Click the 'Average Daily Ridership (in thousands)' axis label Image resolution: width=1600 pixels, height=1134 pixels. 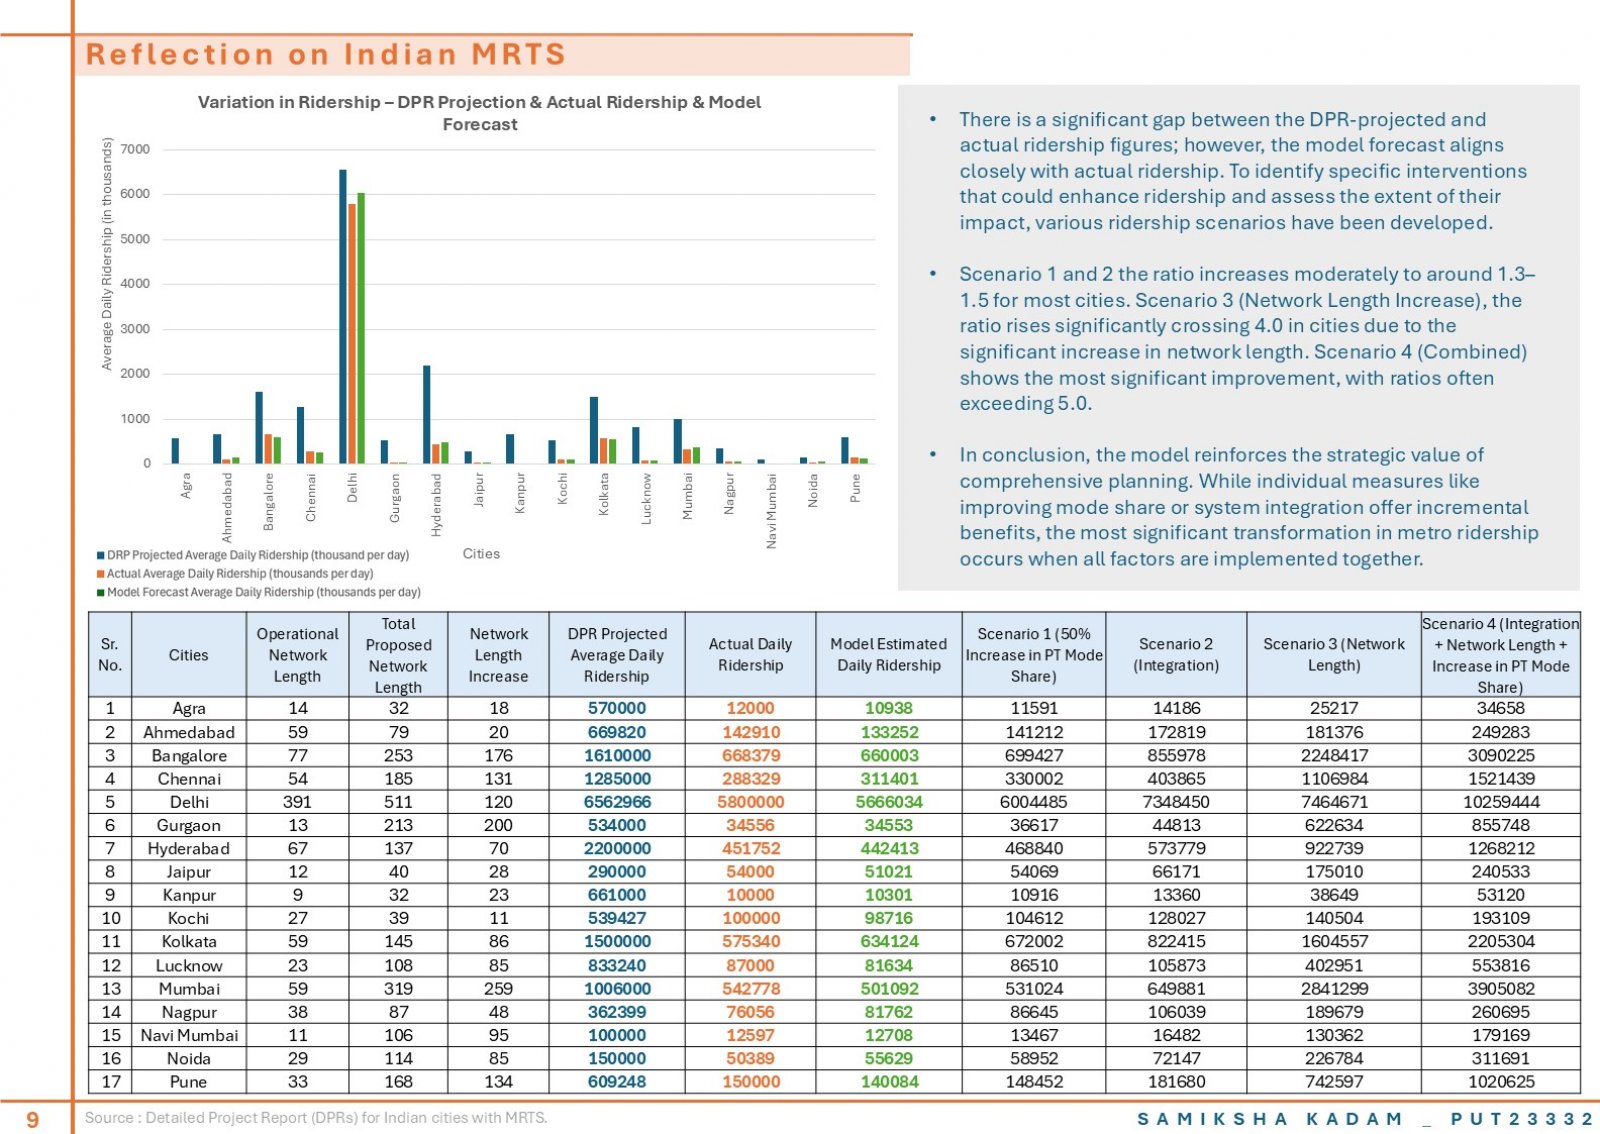(107, 254)
